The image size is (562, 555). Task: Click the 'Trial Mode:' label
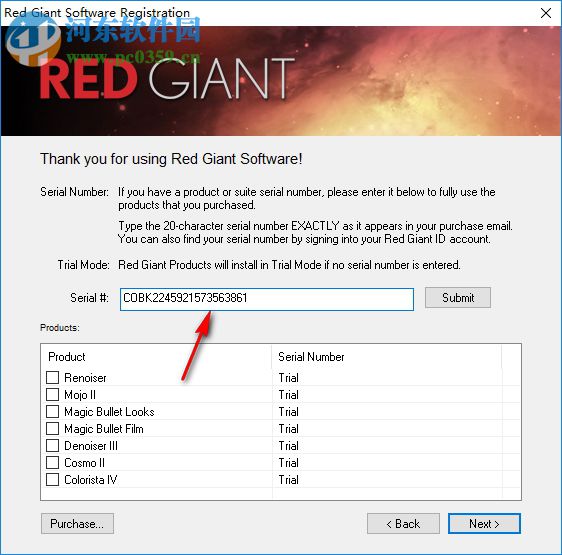pyautogui.click(x=84, y=265)
